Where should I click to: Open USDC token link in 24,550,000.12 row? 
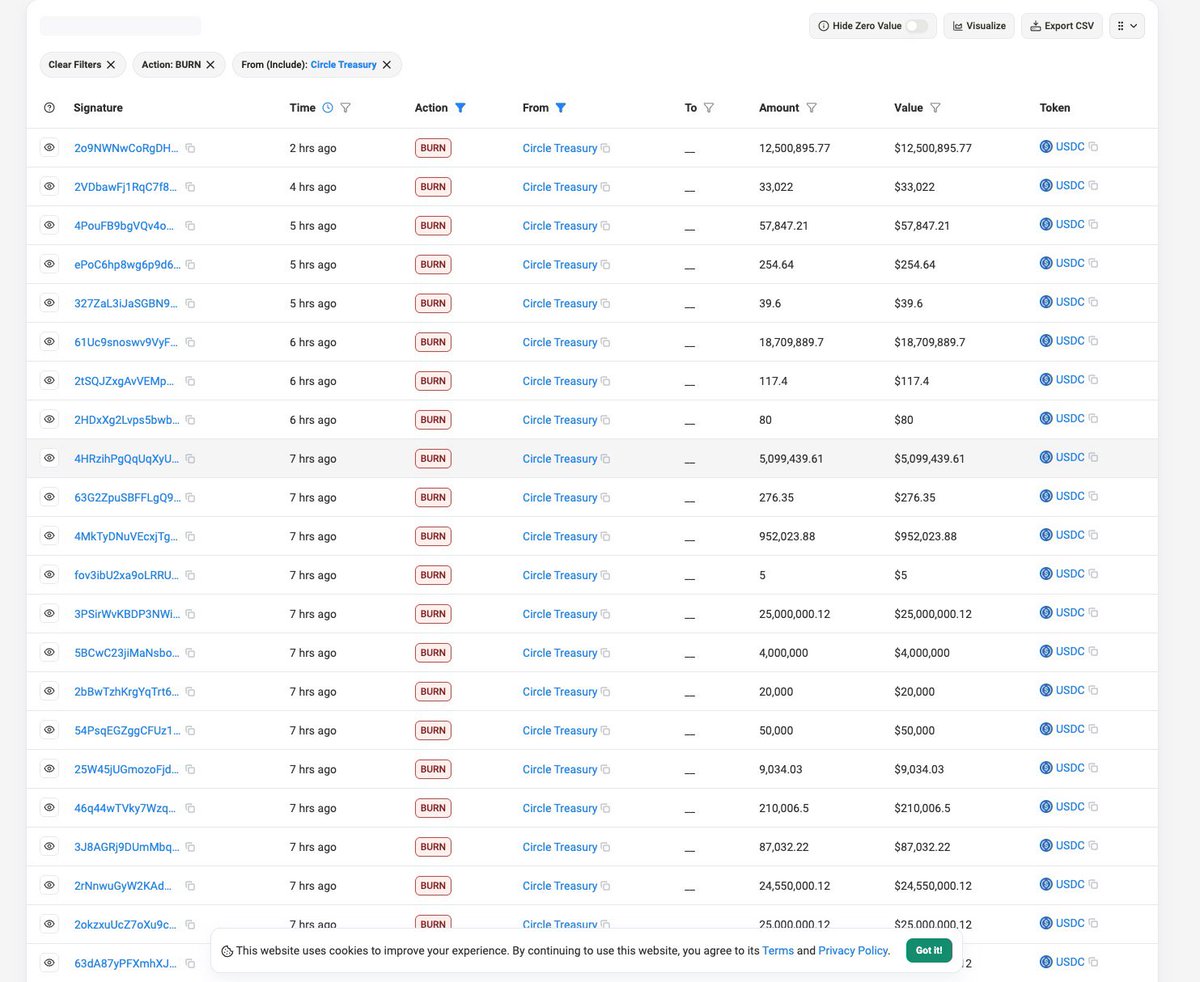pos(1070,884)
